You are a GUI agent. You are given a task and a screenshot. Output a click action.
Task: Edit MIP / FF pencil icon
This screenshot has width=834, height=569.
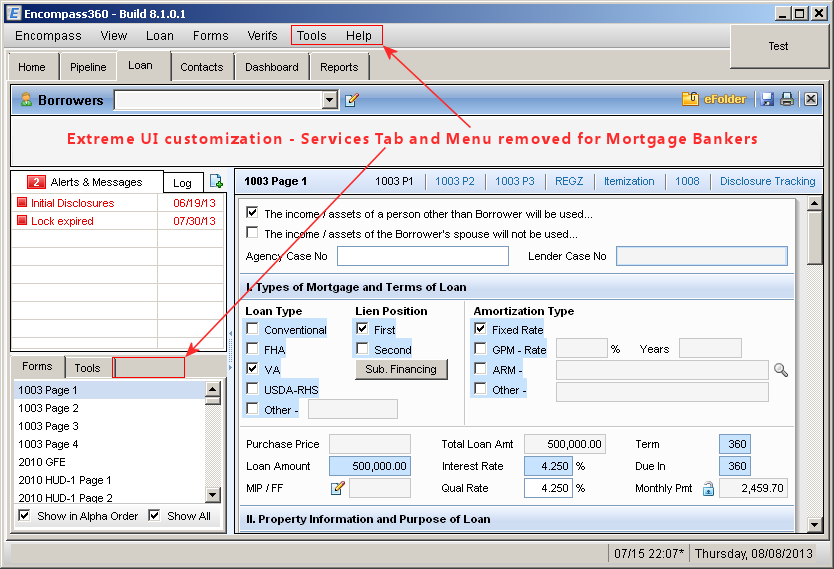click(x=337, y=488)
